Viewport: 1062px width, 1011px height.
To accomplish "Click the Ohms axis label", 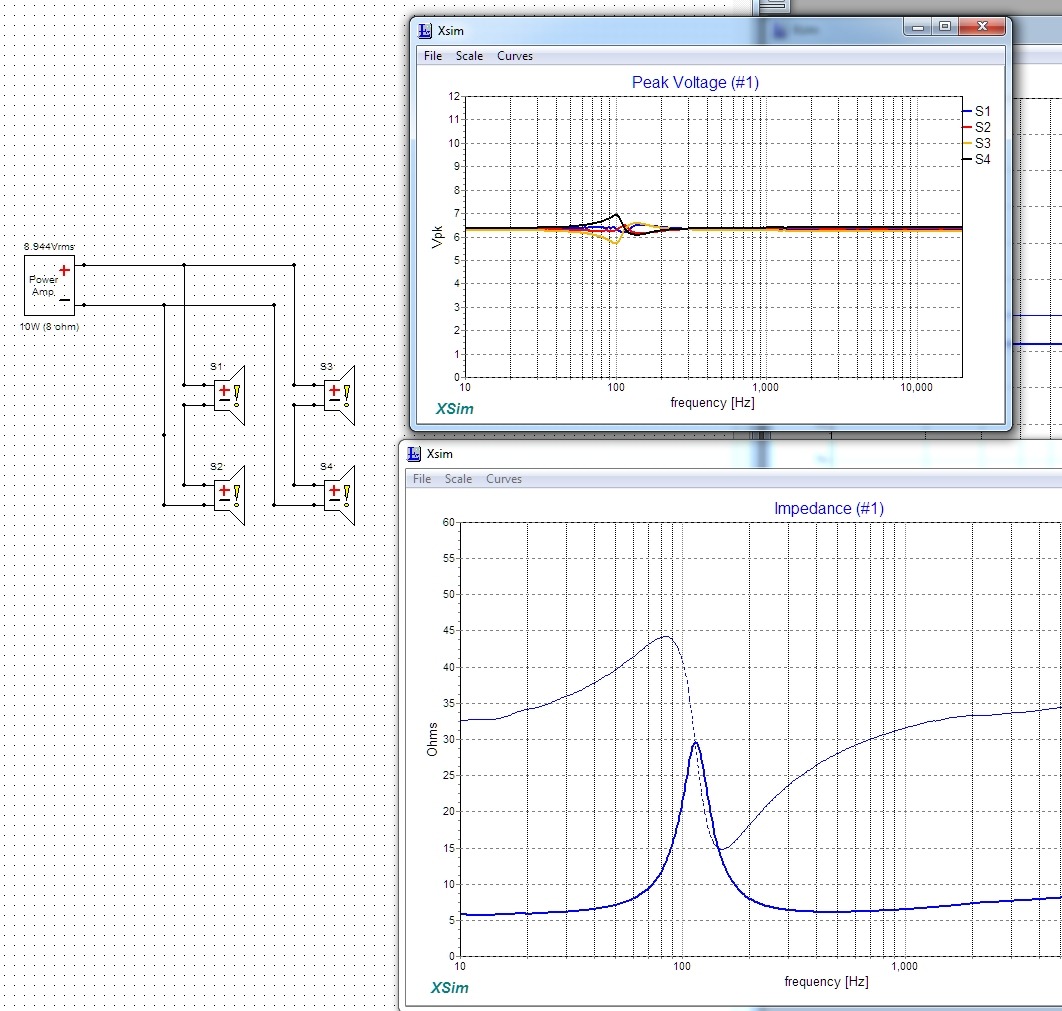I will [432, 739].
